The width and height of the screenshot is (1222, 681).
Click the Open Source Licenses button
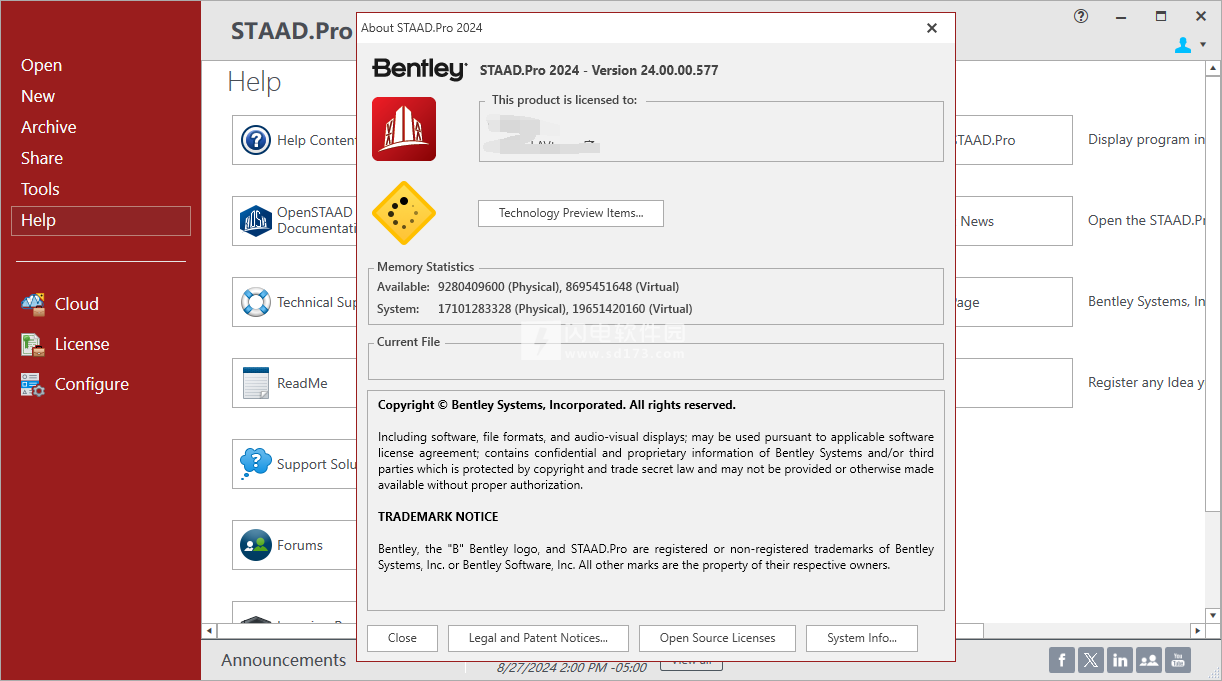[717, 638]
